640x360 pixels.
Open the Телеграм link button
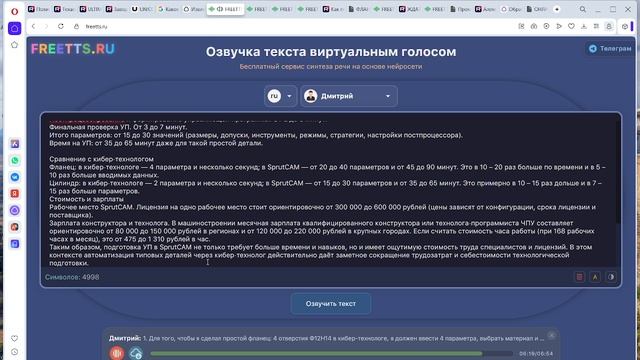[610, 48]
